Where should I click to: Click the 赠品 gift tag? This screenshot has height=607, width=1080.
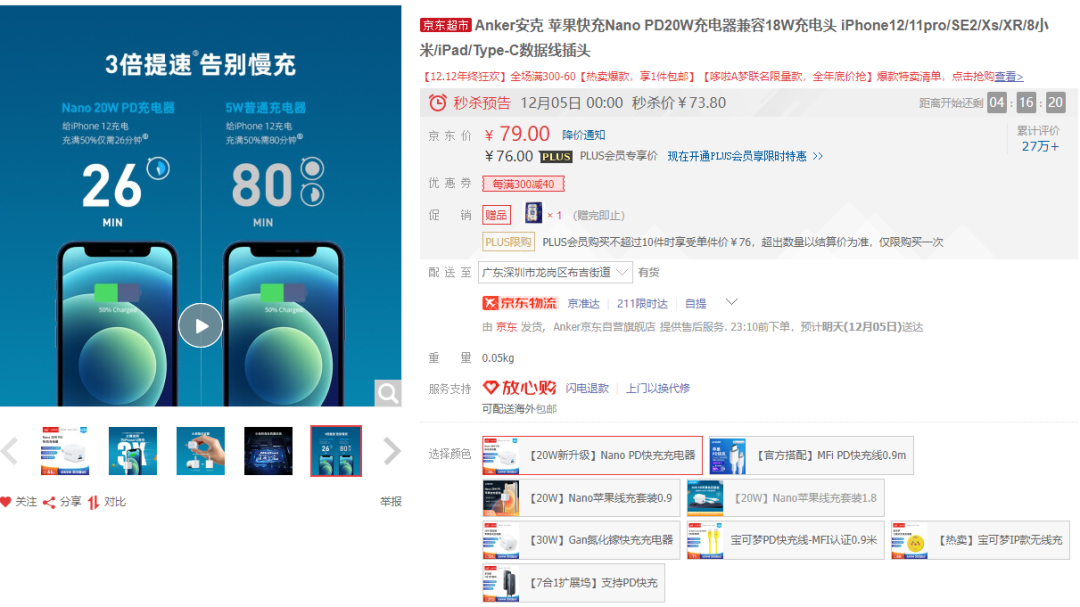pyautogui.click(x=496, y=215)
